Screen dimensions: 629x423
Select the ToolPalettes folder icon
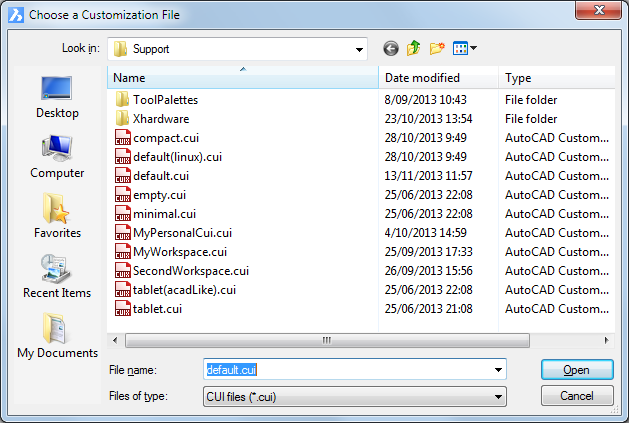[x=122, y=100]
